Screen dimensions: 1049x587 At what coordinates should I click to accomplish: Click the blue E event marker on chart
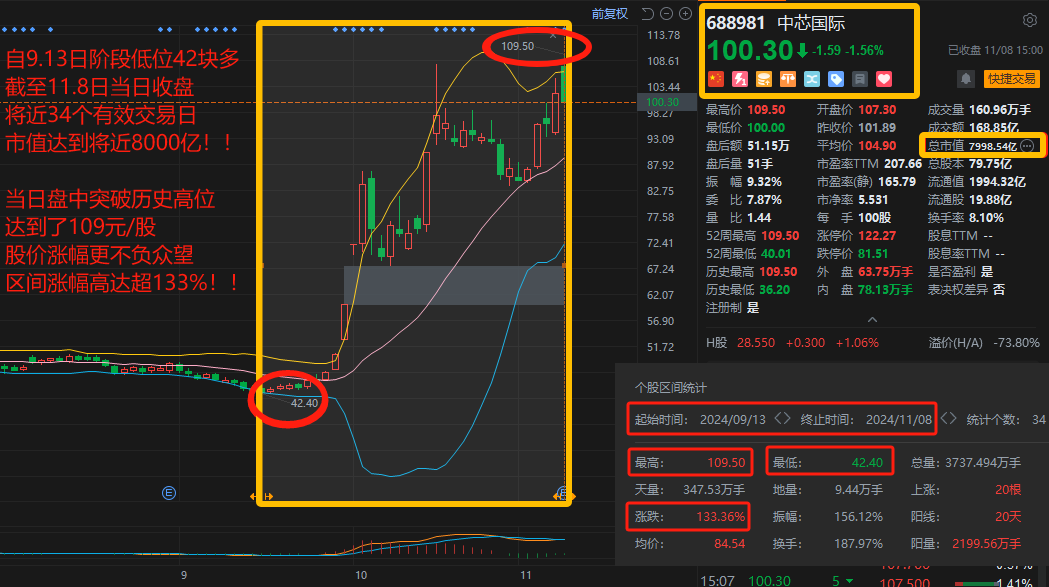click(x=168, y=492)
